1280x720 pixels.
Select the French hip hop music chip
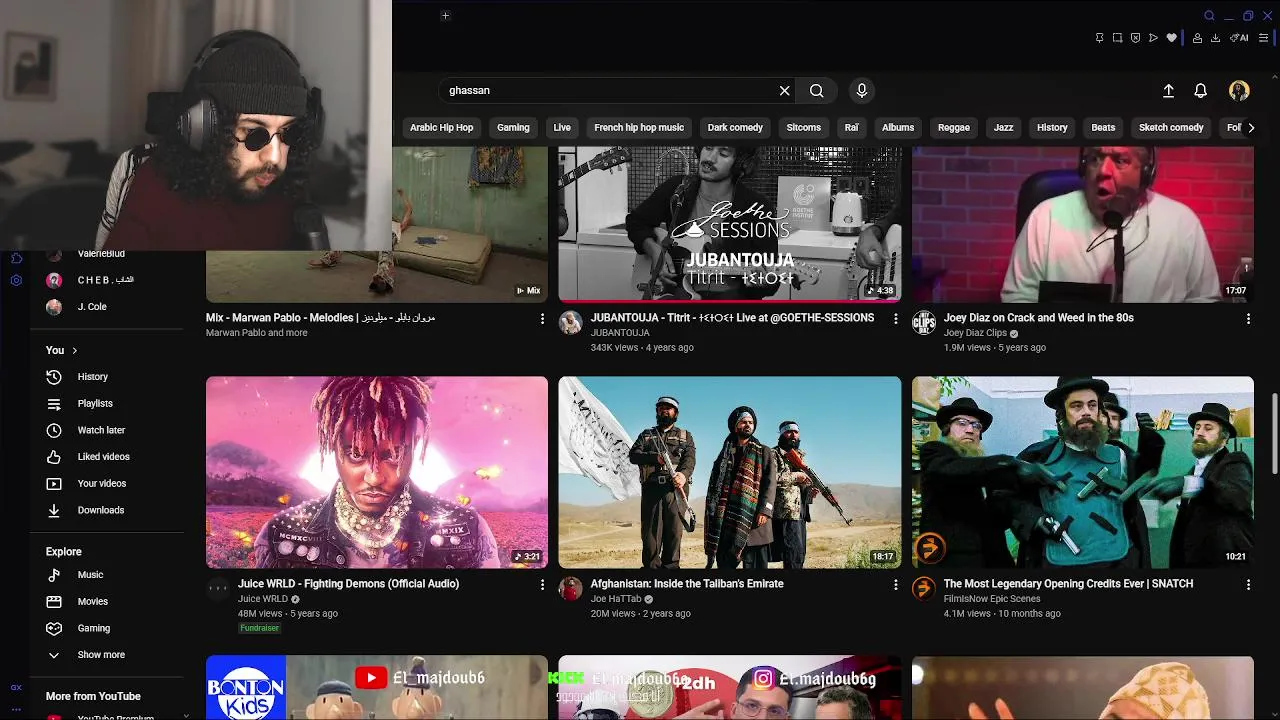click(639, 127)
